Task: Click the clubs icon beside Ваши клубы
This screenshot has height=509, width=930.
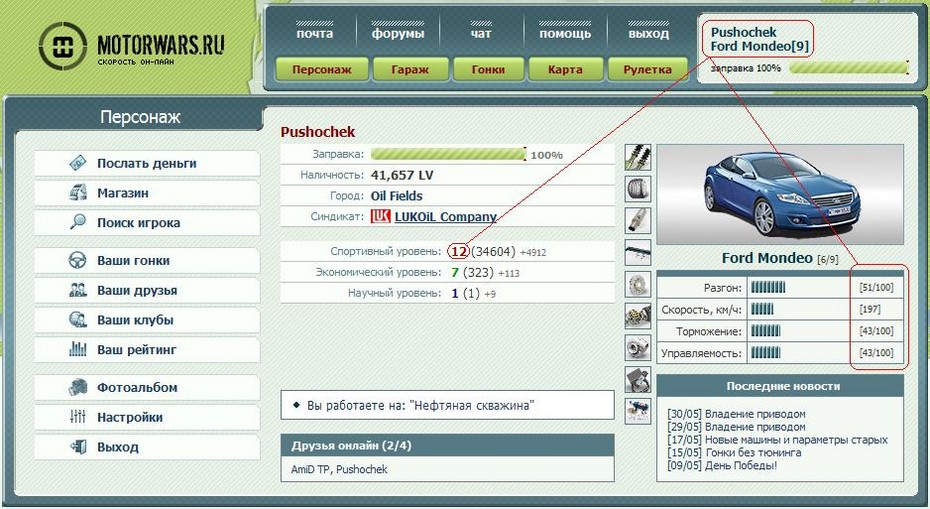Action: (x=78, y=320)
